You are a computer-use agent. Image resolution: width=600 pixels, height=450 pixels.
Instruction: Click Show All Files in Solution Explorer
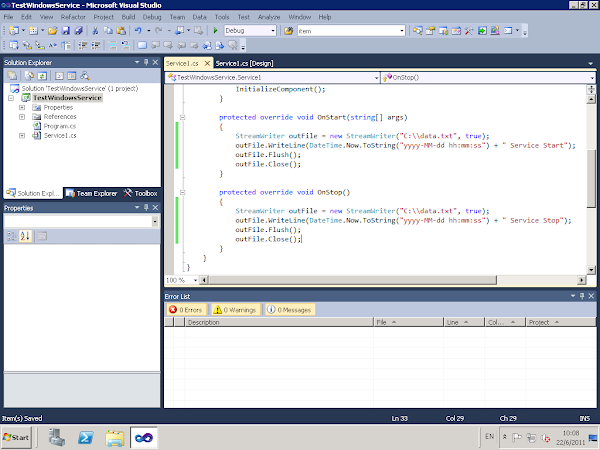tap(29, 76)
